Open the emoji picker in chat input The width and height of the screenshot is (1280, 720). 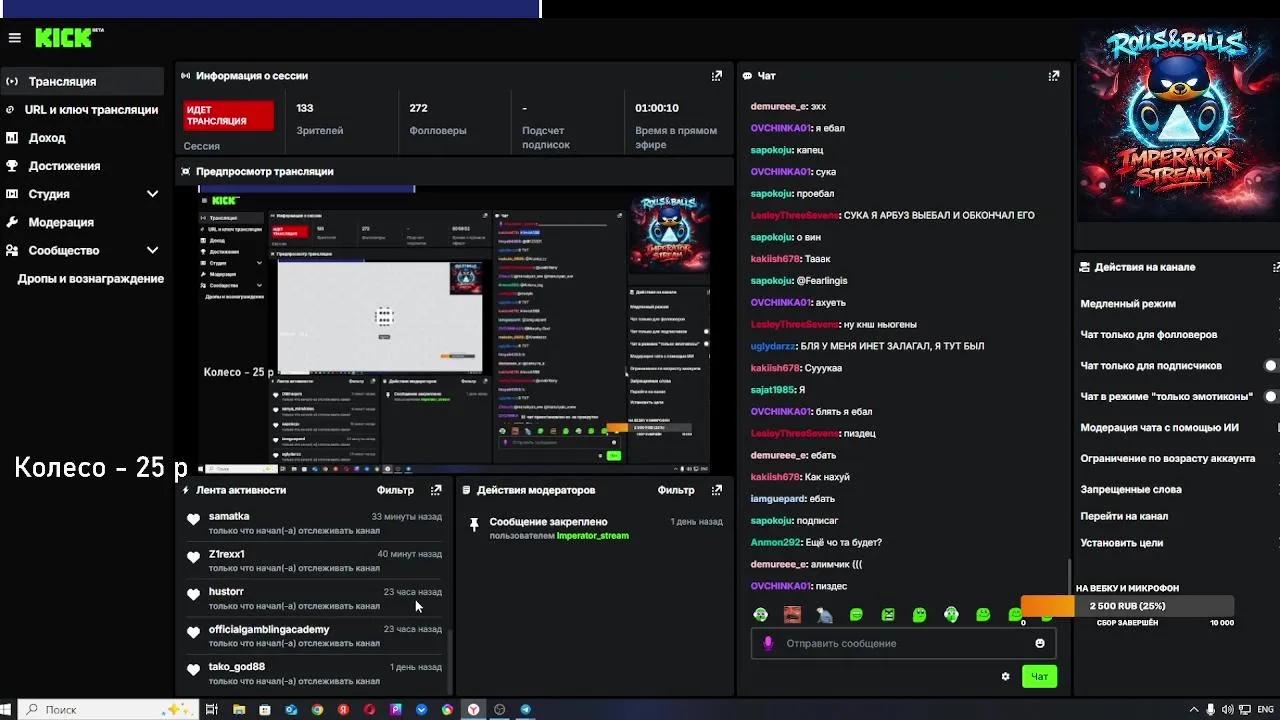(x=1040, y=643)
